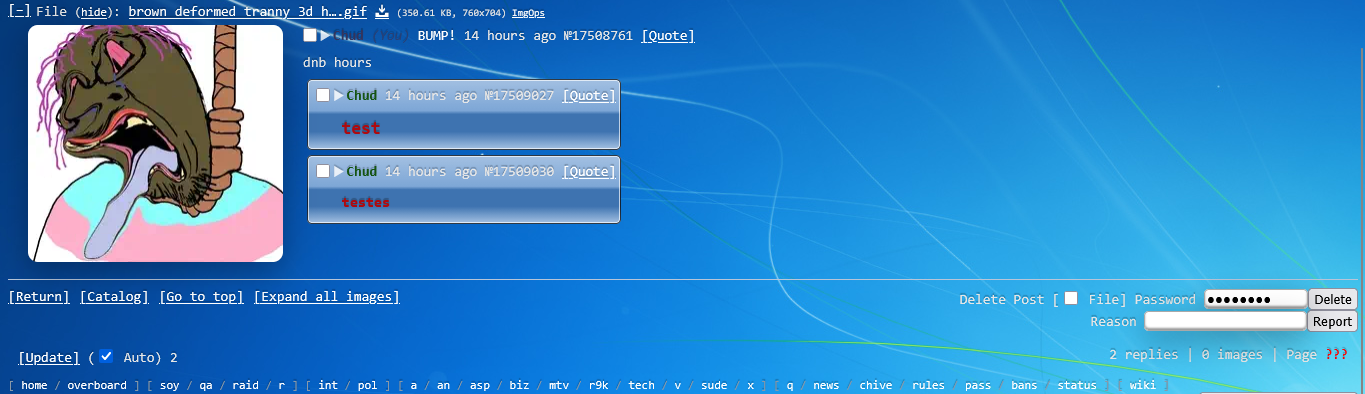Tick the checkbox on reply 17509027
Viewport: 1365px width, 394px height.
(323, 96)
